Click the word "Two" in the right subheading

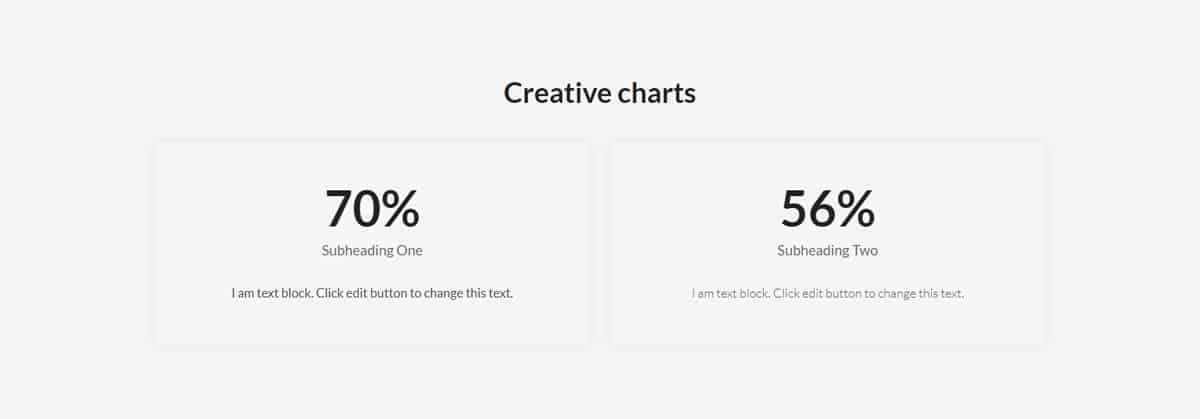point(865,251)
